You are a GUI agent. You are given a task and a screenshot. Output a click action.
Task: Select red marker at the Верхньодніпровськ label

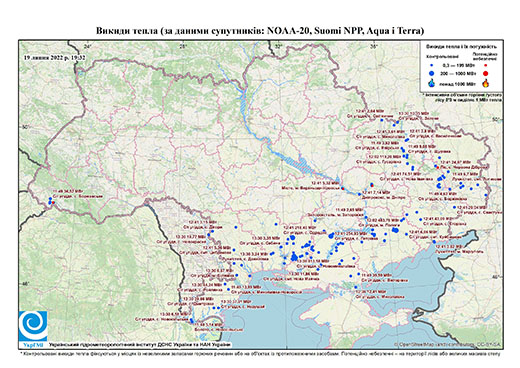click(x=342, y=188)
